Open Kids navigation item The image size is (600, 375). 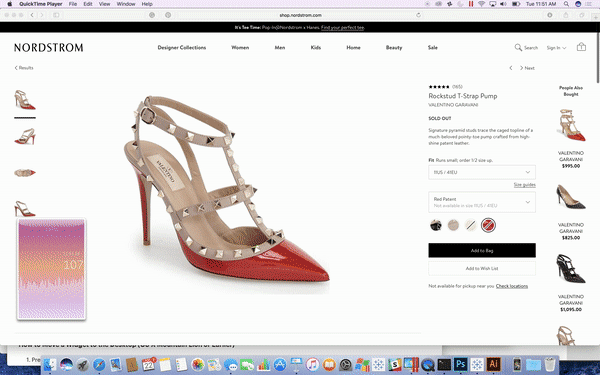316,47
